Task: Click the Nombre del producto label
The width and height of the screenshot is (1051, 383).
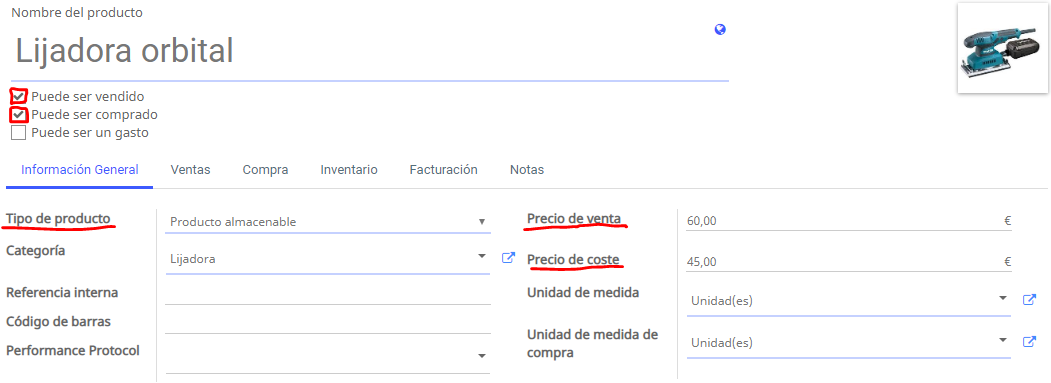Action: pos(77,13)
